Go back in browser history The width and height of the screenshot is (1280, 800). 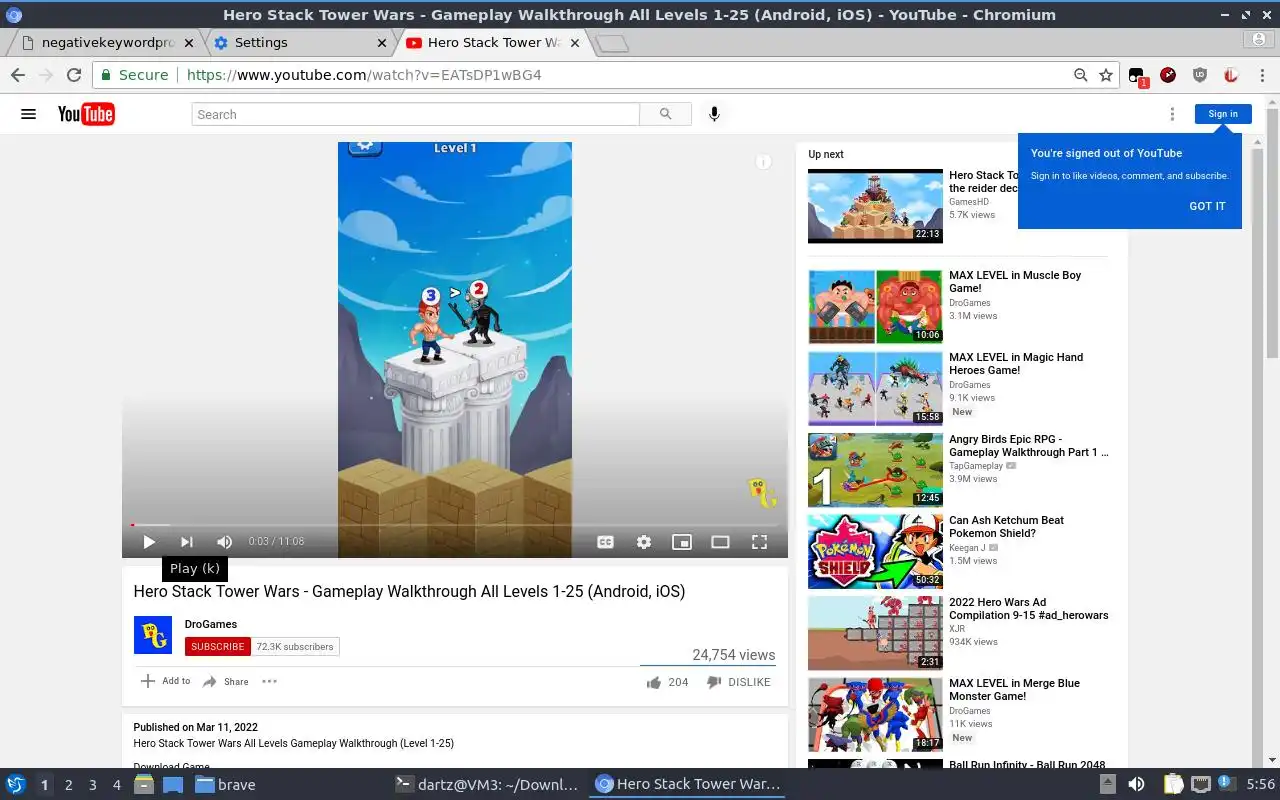click(x=17, y=75)
